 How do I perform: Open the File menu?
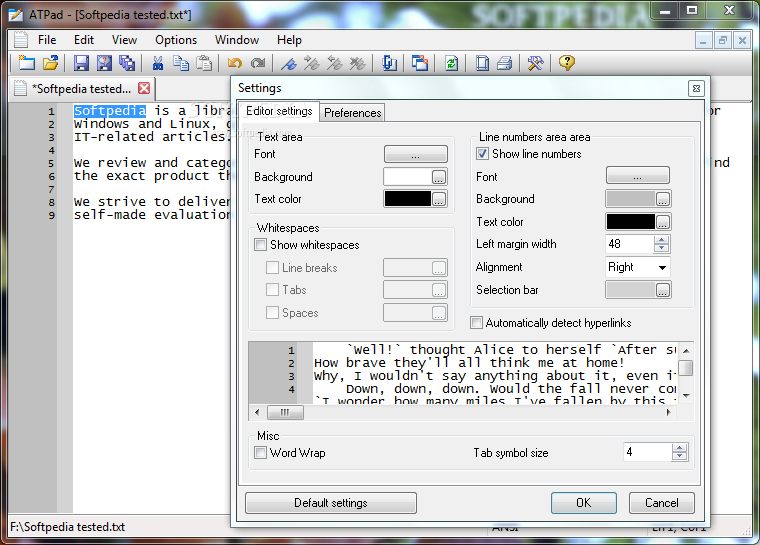pyautogui.click(x=47, y=40)
